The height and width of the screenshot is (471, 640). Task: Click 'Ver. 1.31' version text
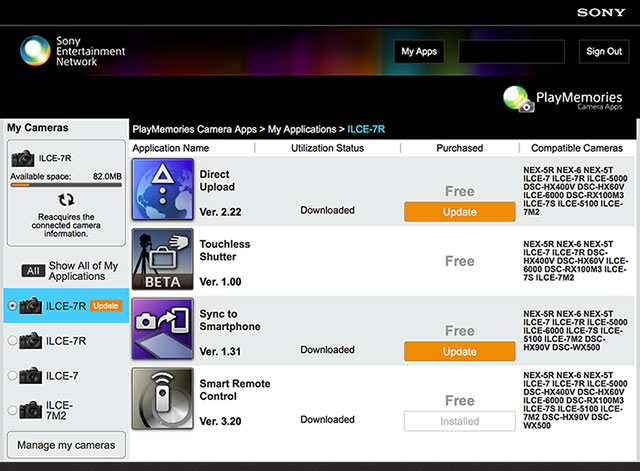[x=220, y=352]
